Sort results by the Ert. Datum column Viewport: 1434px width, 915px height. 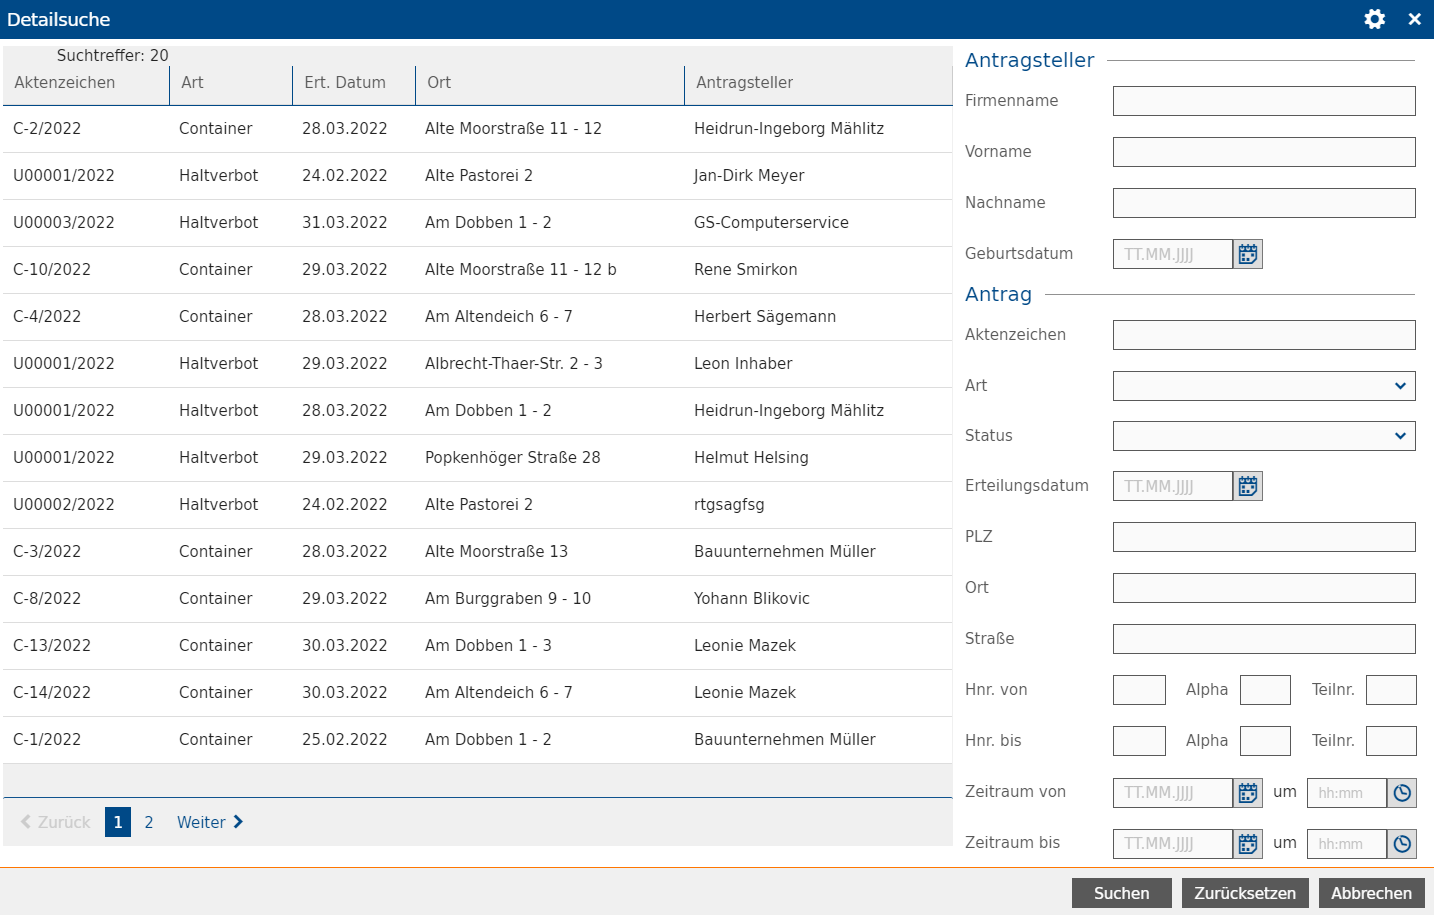coord(345,83)
